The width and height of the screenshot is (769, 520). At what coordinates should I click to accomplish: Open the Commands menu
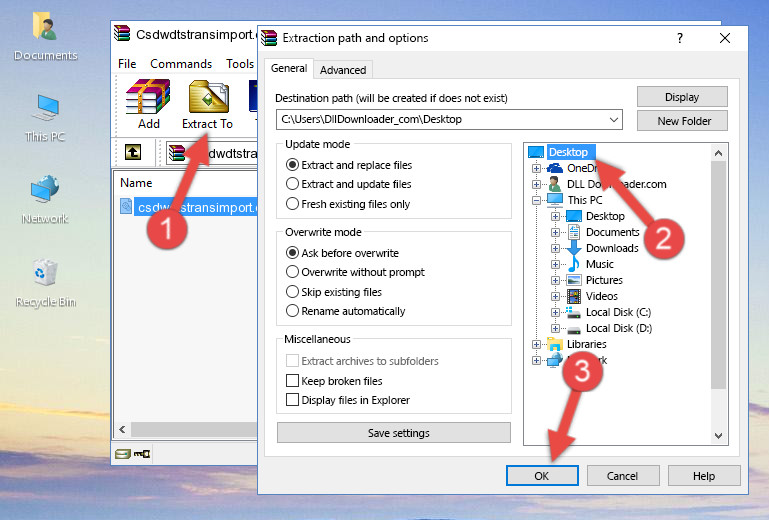(x=181, y=64)
